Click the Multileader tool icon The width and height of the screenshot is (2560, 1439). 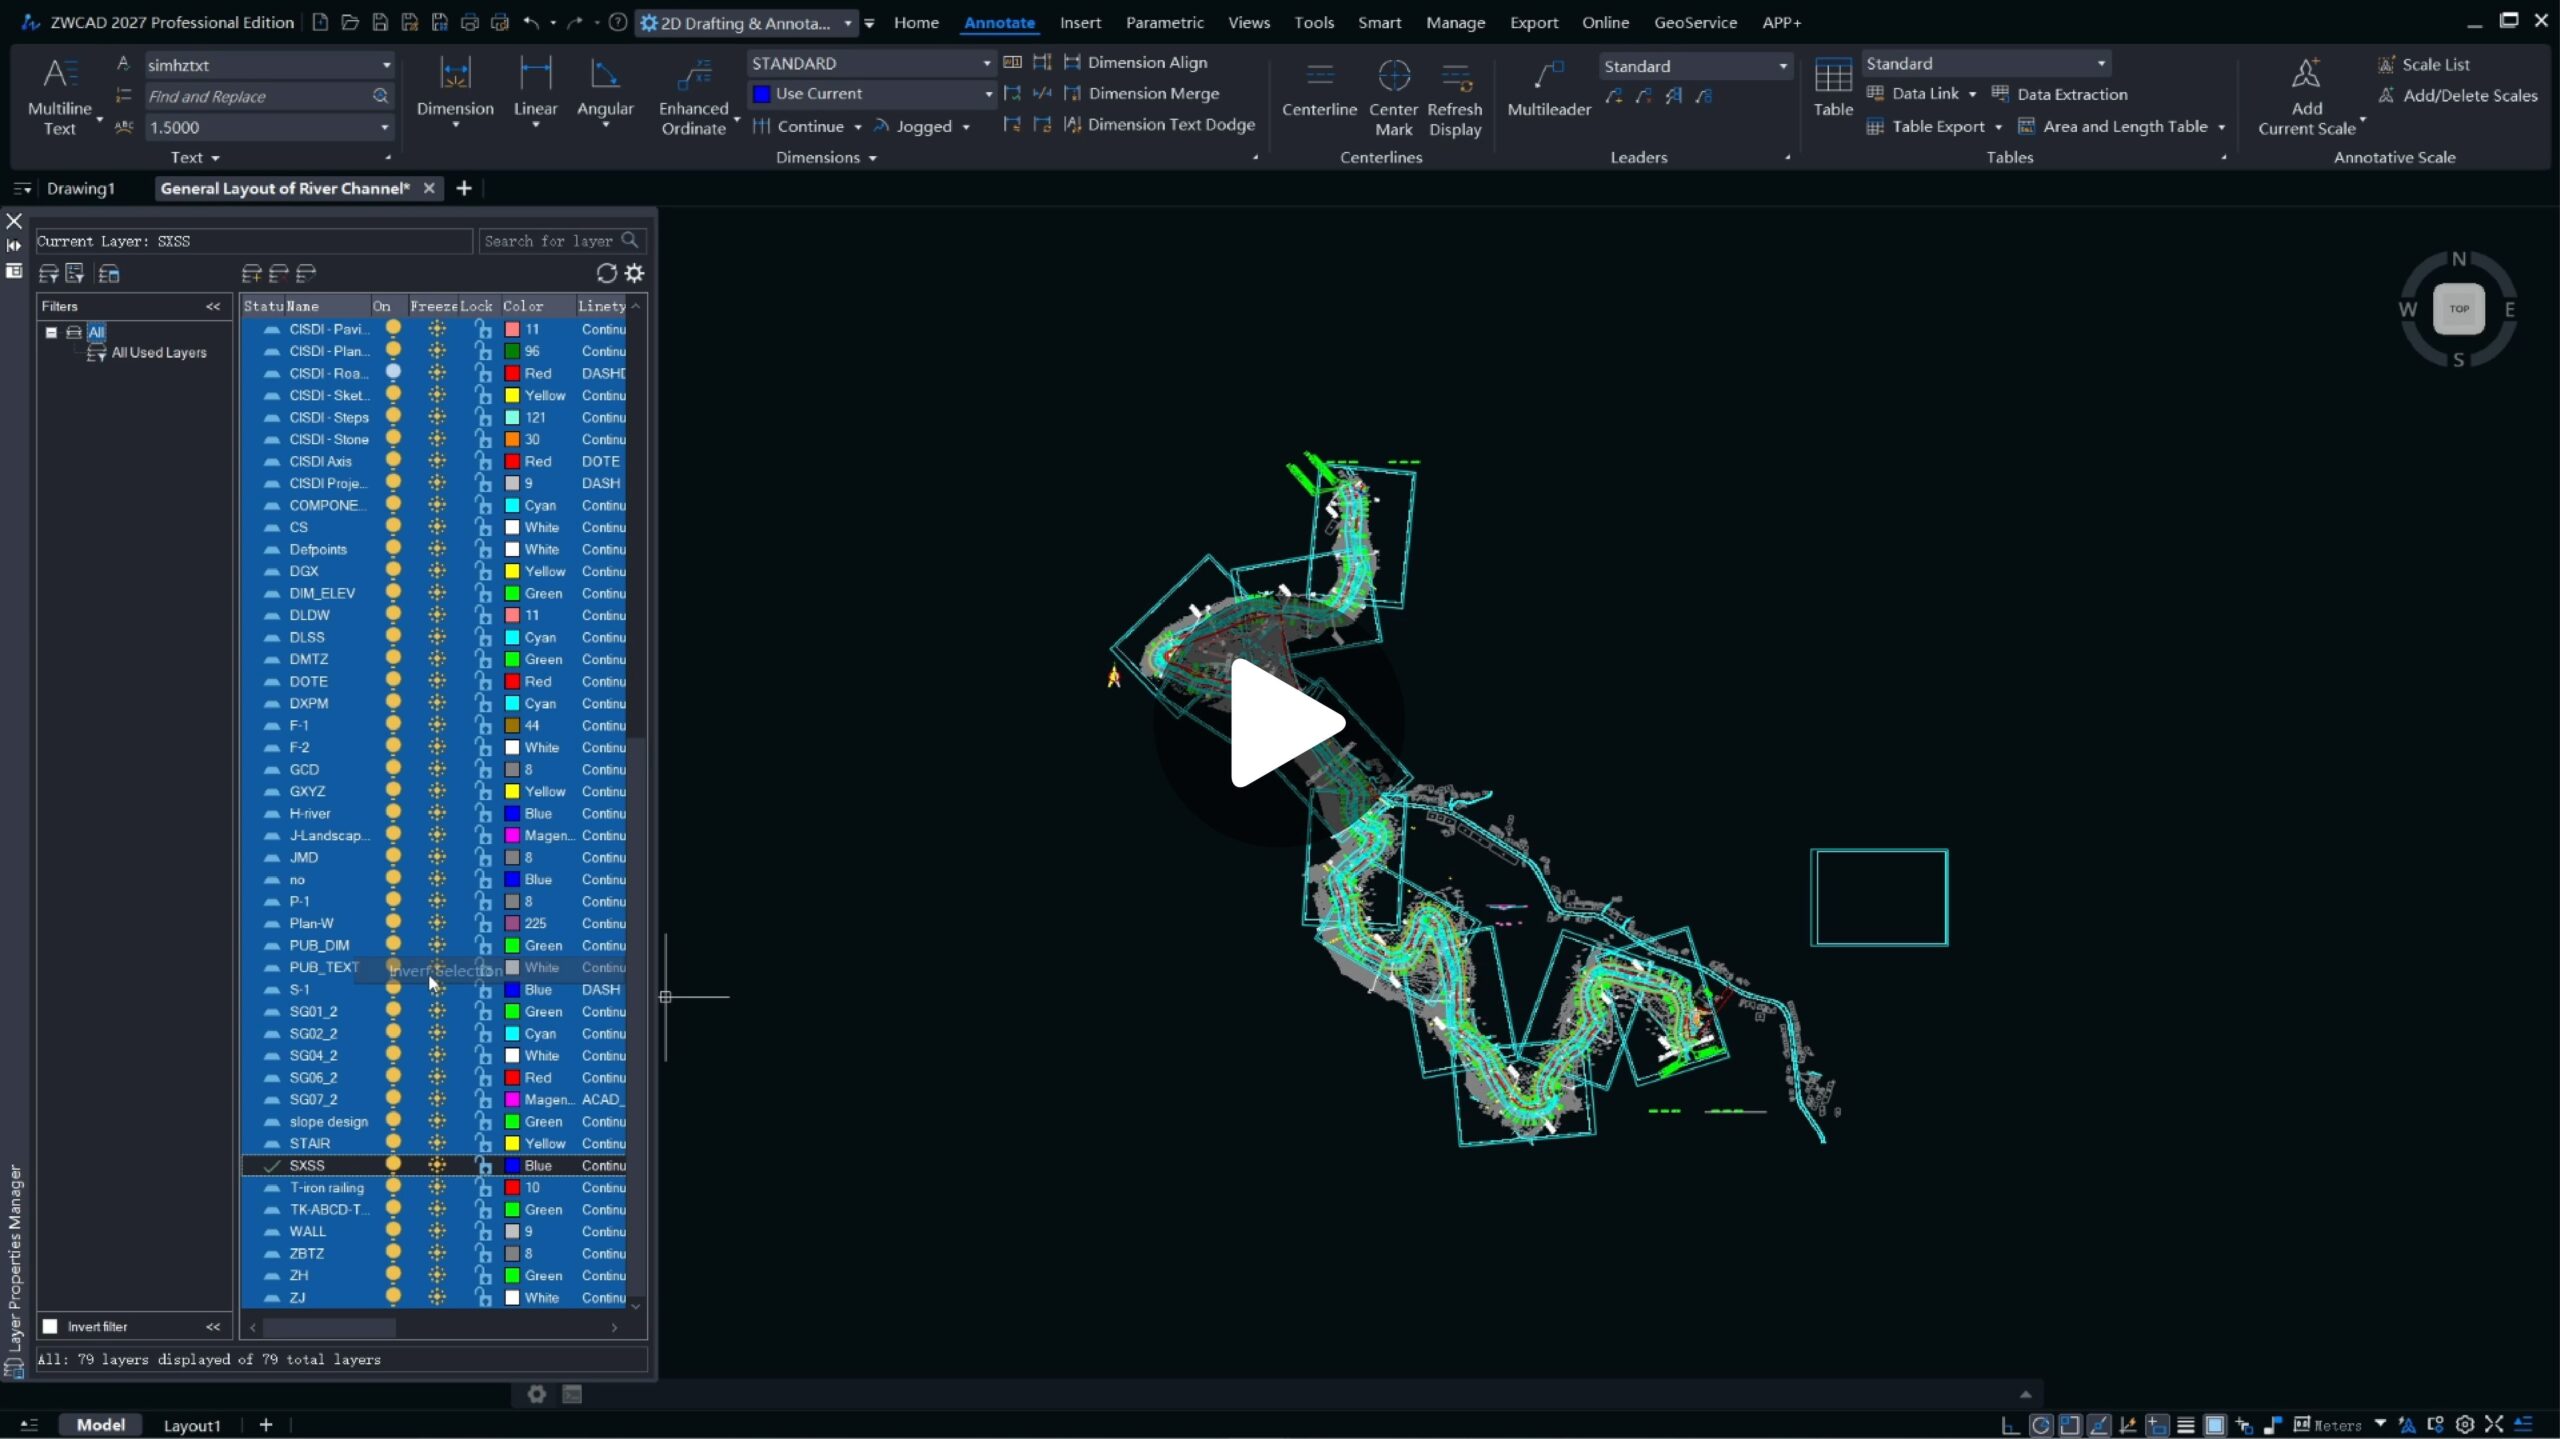tap(1548, 76)
